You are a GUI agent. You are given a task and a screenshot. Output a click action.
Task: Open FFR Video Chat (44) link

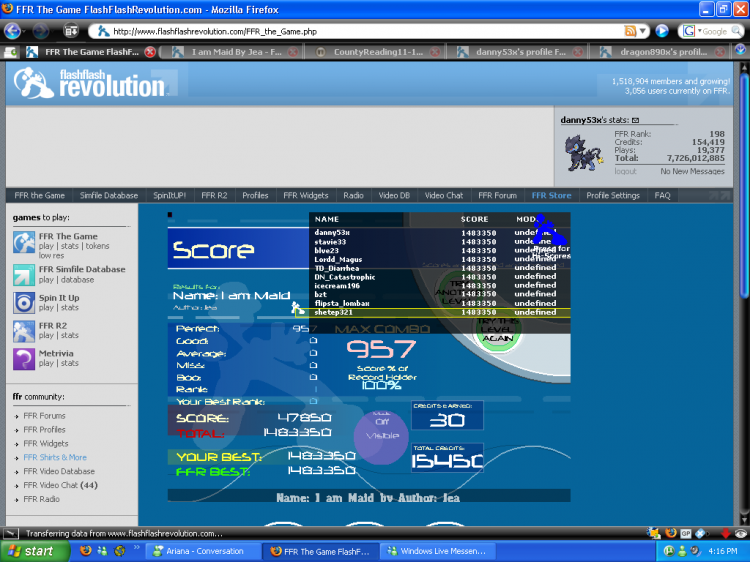point(60,485)
